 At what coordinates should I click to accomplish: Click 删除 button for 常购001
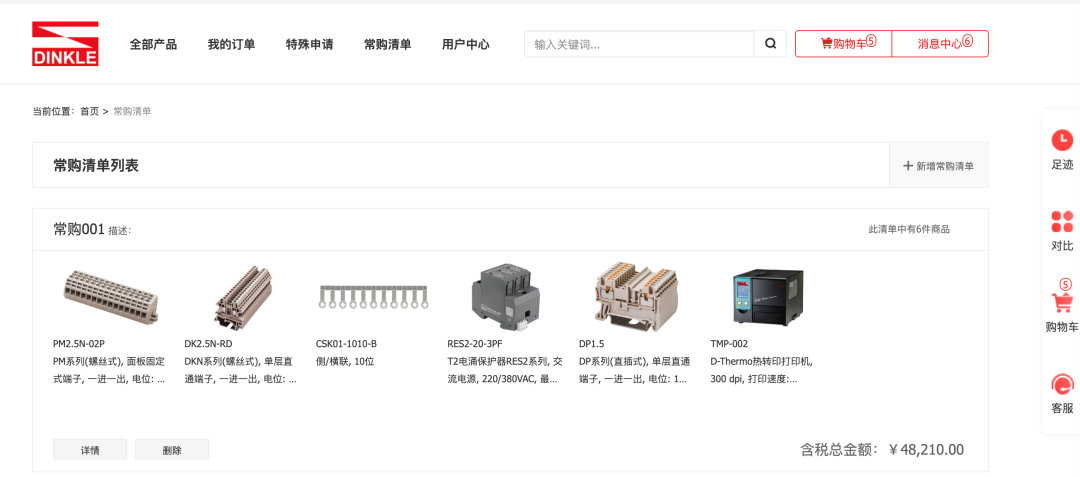click(172, 450)
